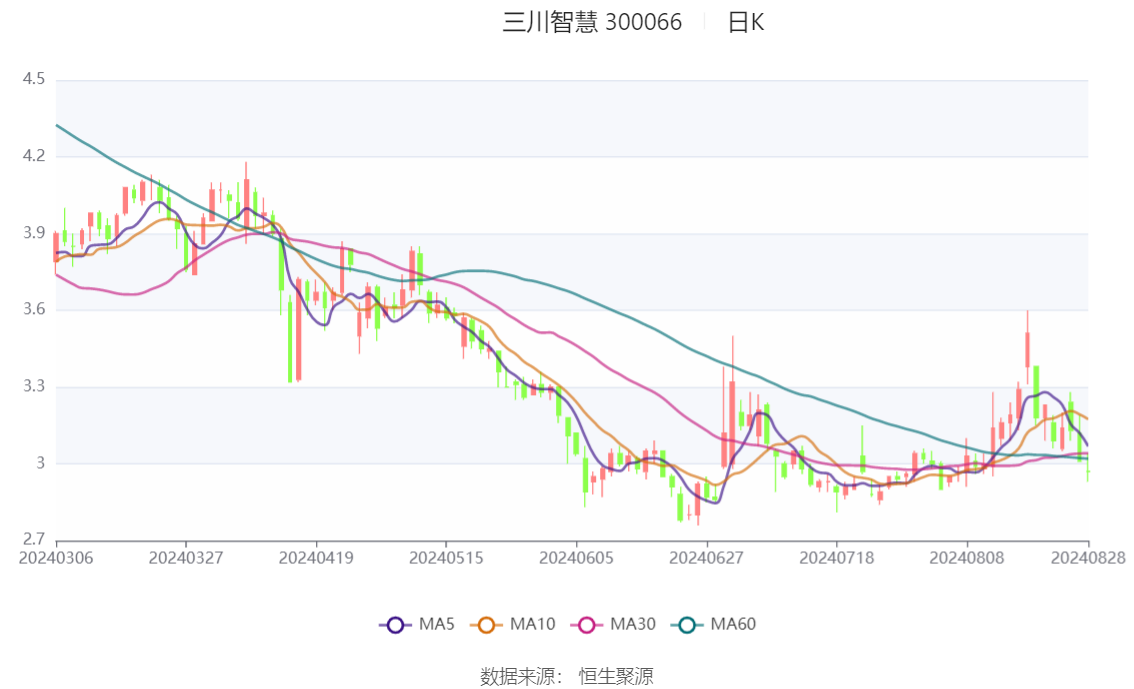Click the 20240718 x-axis date label
This screenshot has width=1134, height=689.
[x=837, y=558]
